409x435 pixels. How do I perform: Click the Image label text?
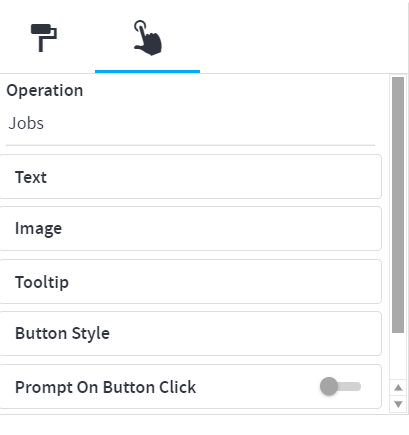[38, 229]
